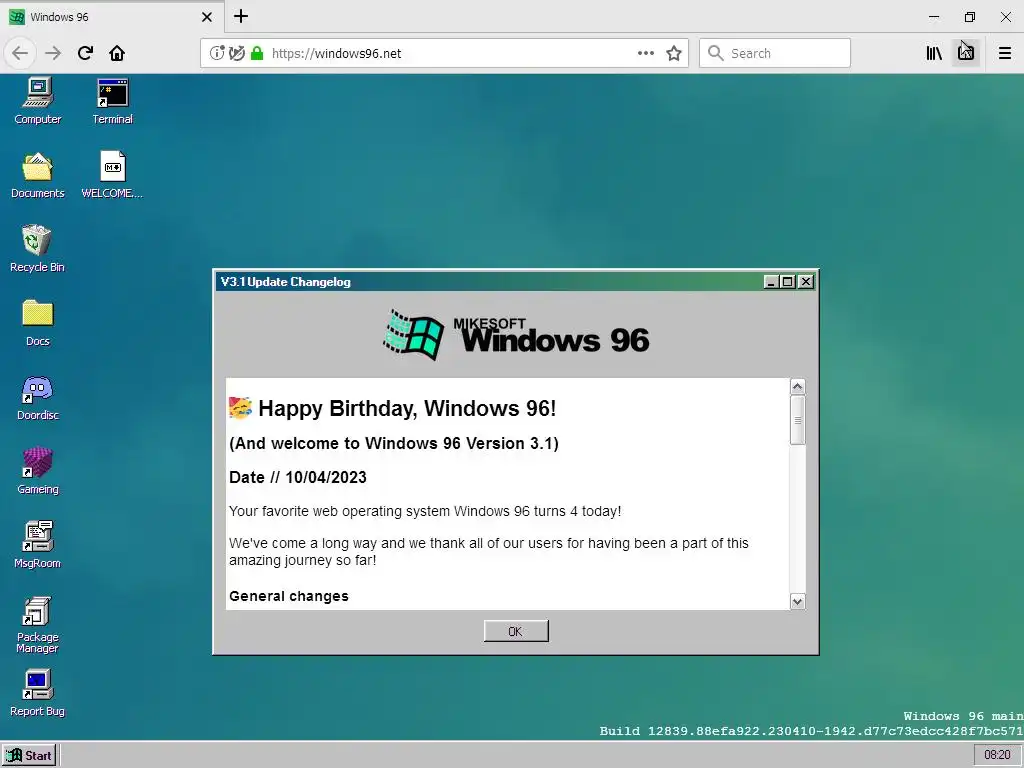Open the browser hamburger menu
This screenshot has width=1024, height=768.
pyautogui.click(x=1005, y=53)
